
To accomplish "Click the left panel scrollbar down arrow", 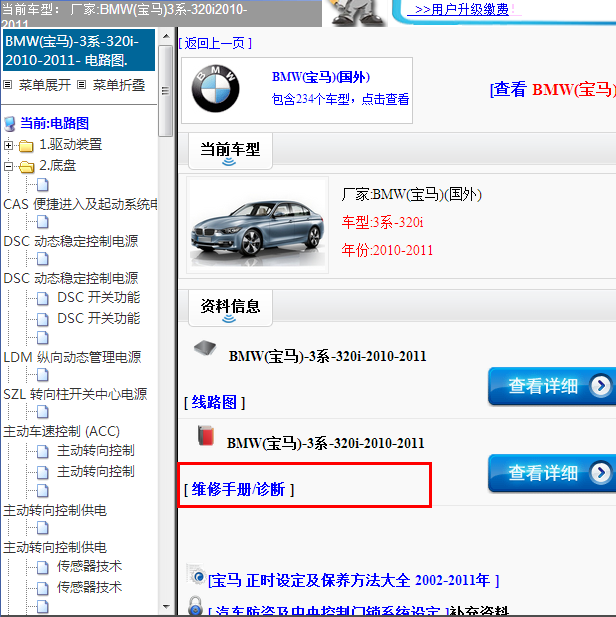I will [x=166, y=606].
